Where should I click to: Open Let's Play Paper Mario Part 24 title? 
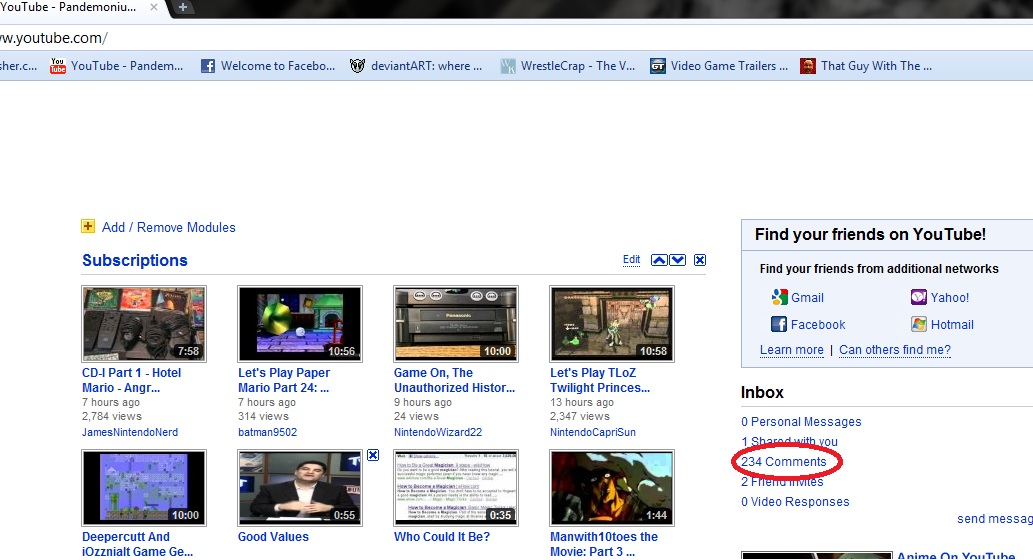pos(284,380)
